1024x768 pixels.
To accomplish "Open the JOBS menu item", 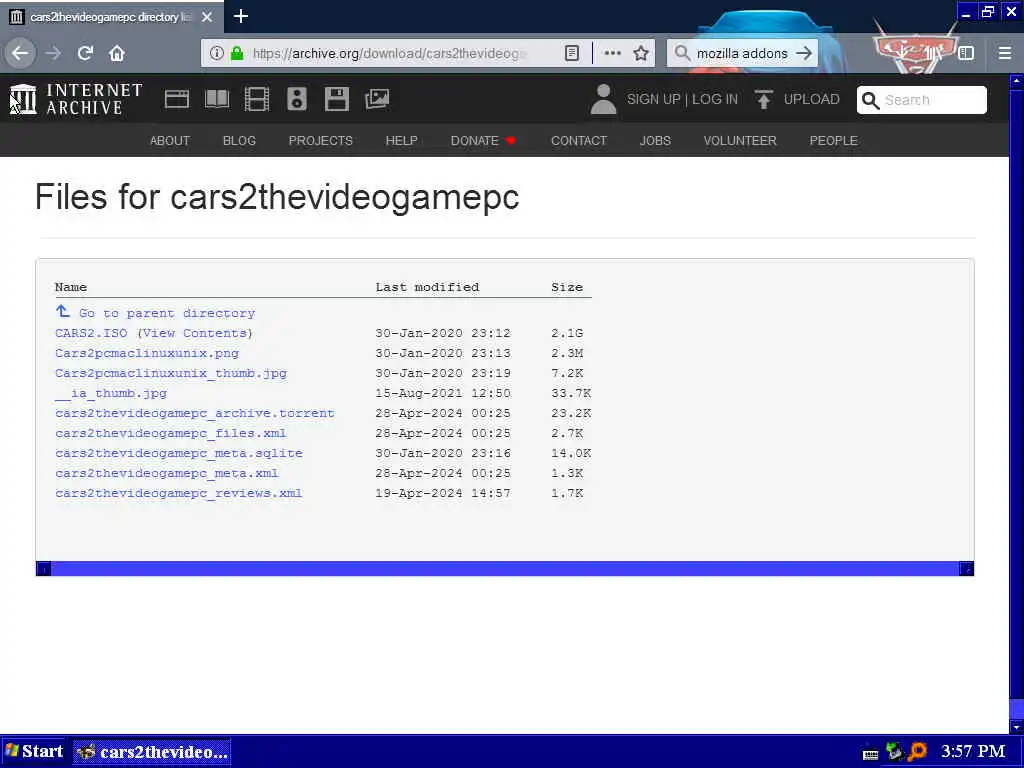I will coord(655,140).
